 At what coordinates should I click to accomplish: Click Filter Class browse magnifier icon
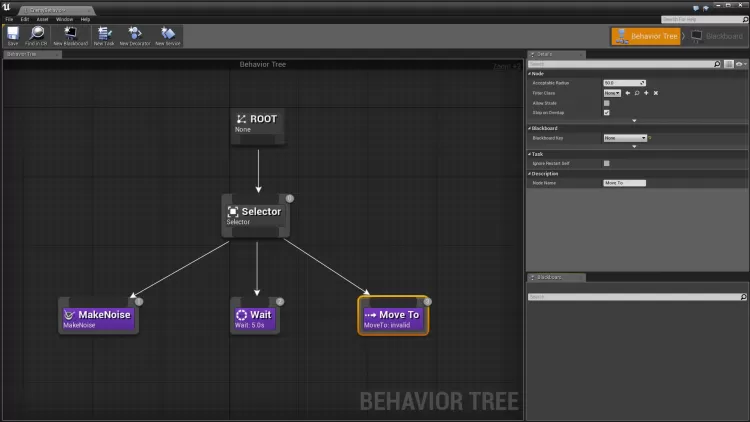637,93
